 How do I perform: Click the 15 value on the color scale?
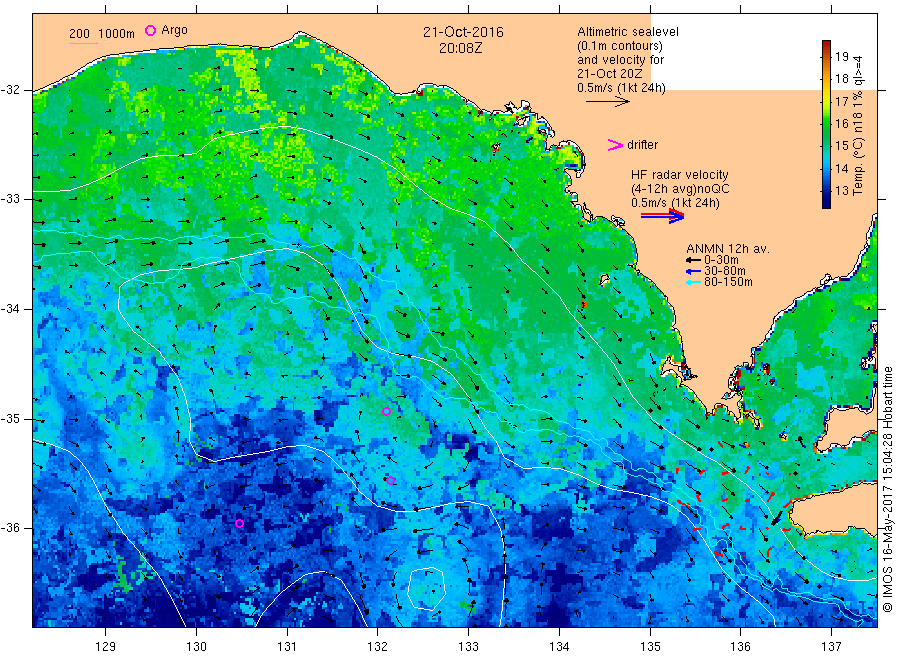point(841,146)
